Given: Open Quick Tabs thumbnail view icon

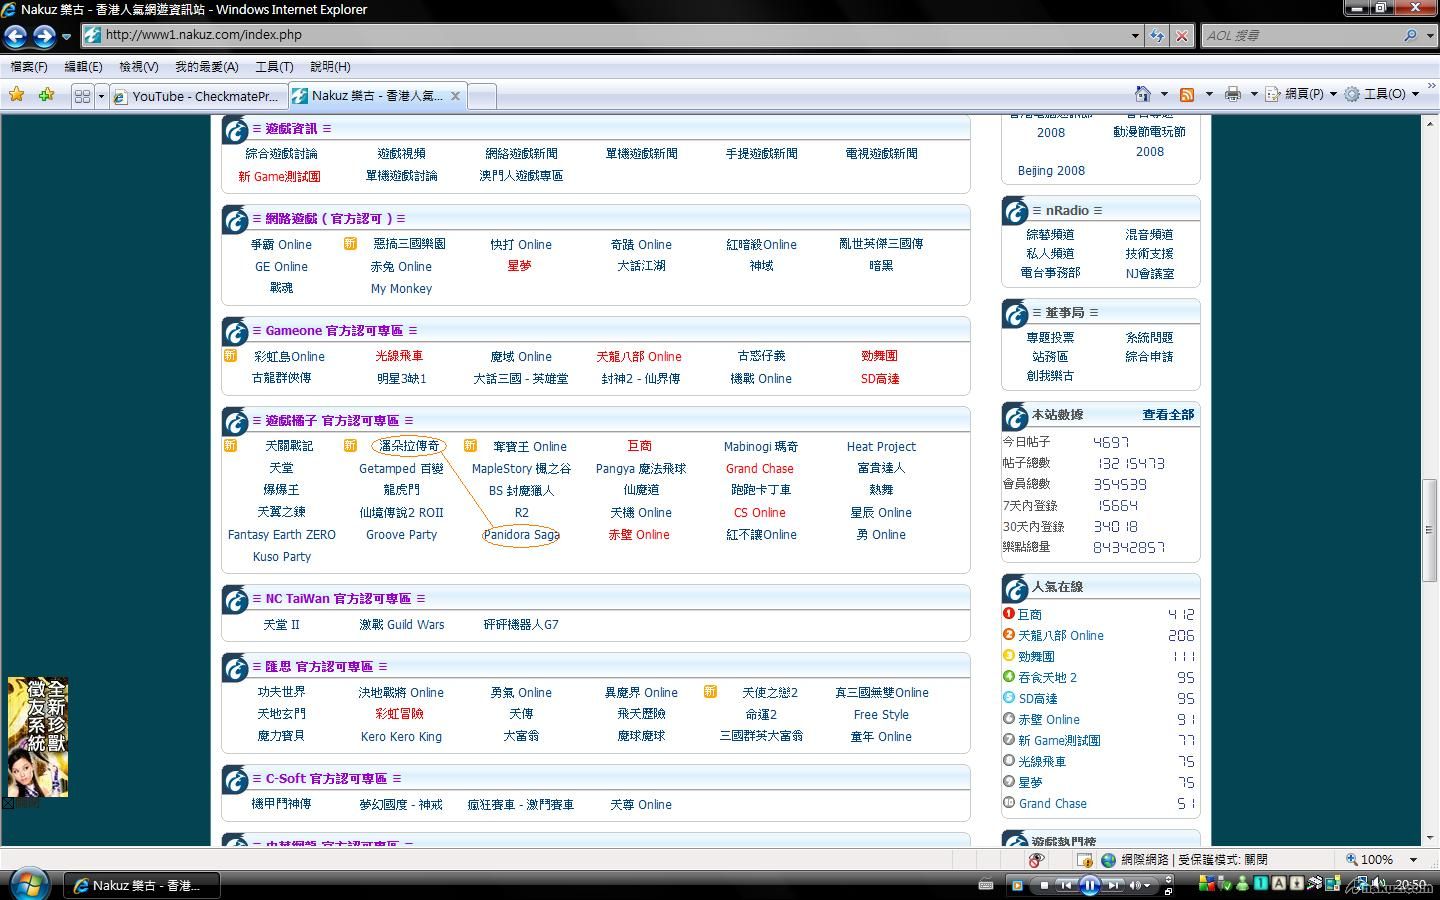Looking at the screenshot, I should pos(82,96).
